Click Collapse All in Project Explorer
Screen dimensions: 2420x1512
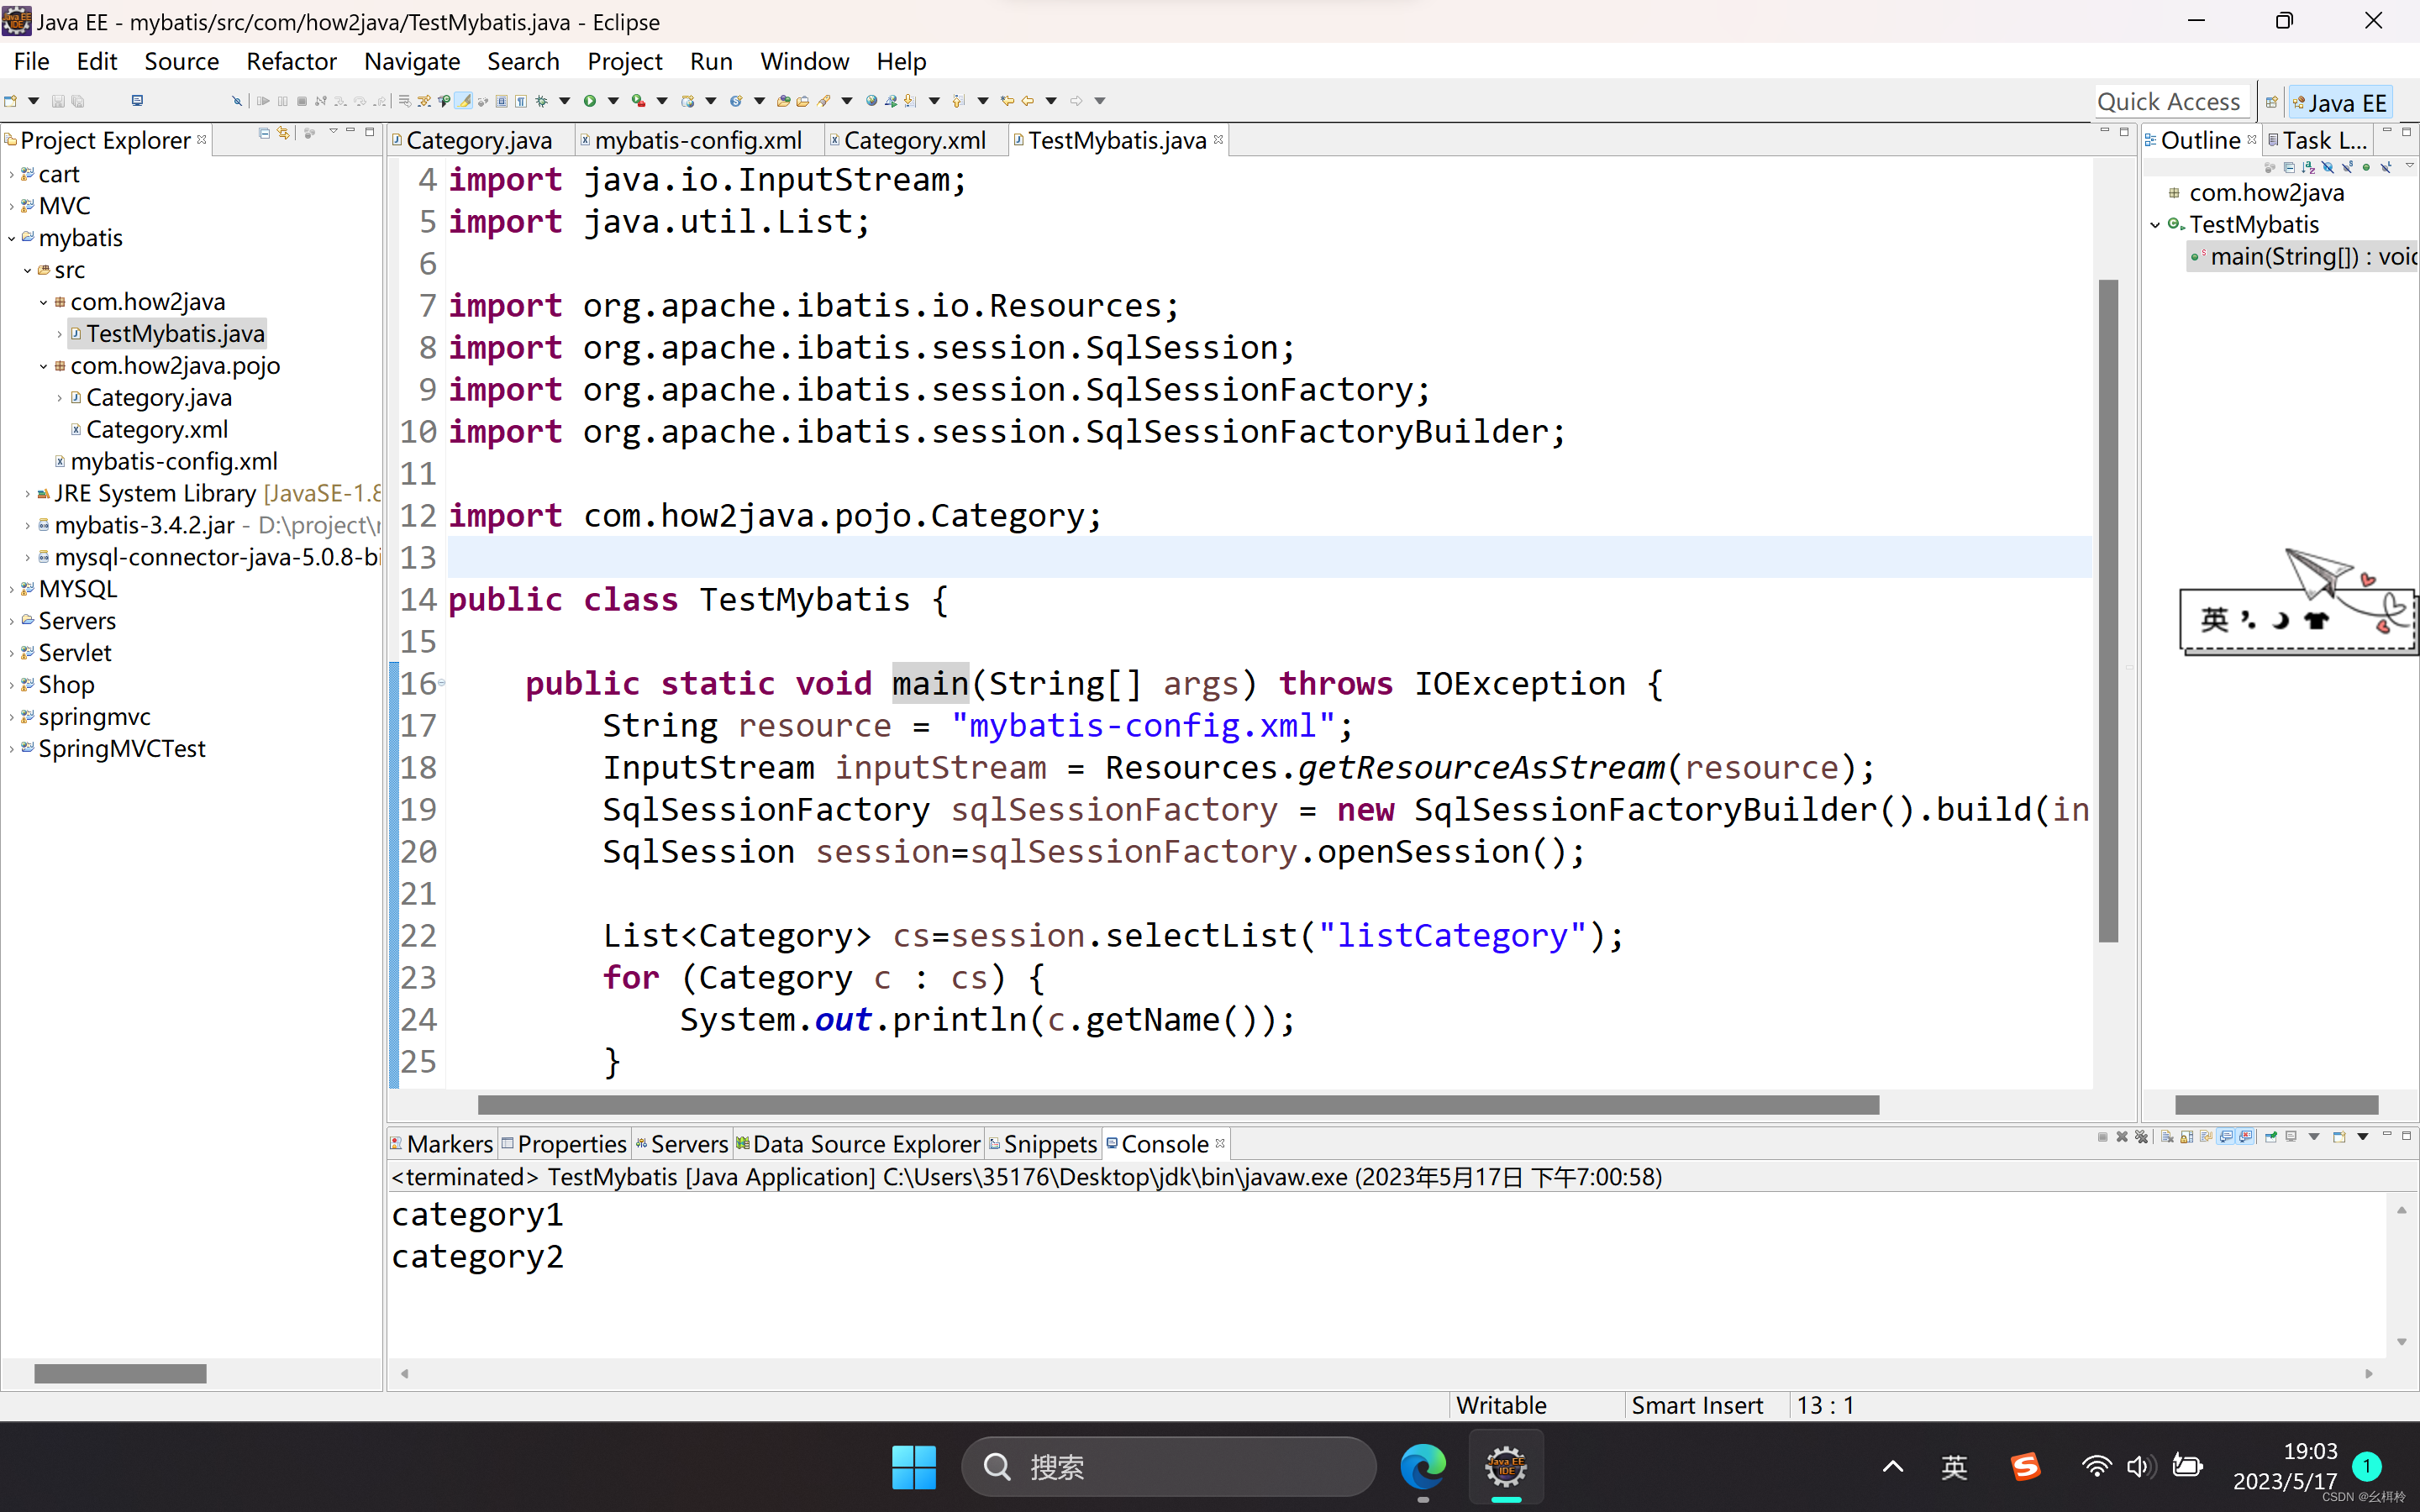[x=264, y=133]
